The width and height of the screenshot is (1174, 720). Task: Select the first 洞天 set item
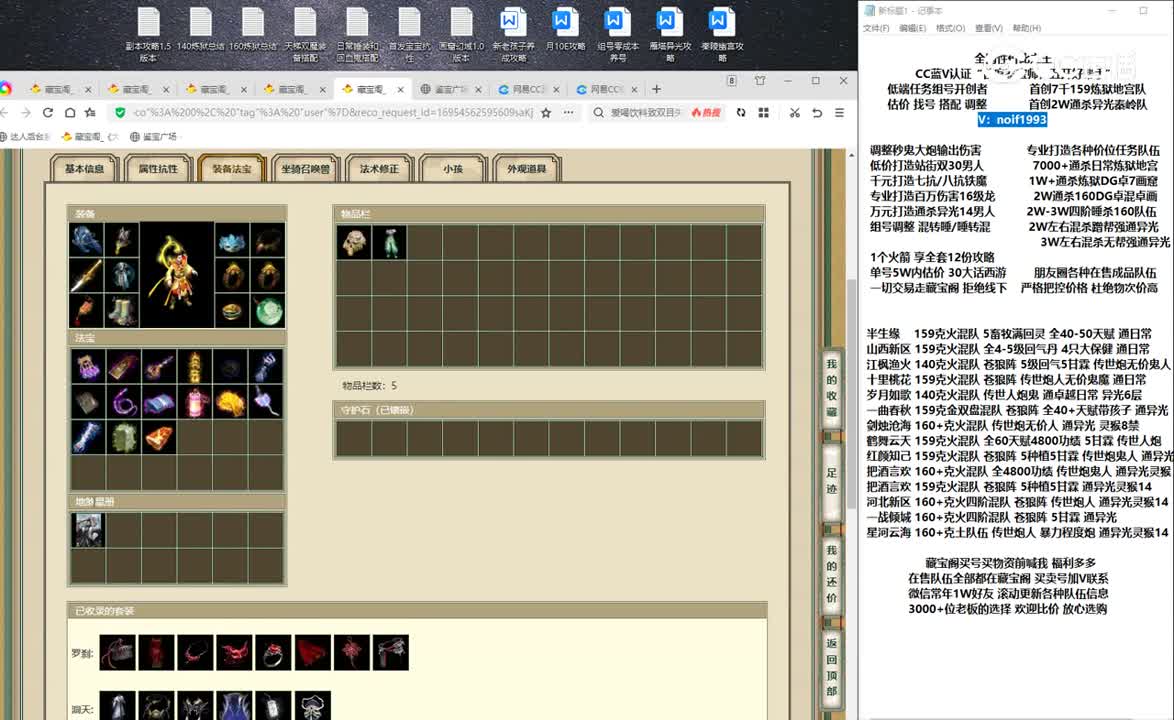118,708
